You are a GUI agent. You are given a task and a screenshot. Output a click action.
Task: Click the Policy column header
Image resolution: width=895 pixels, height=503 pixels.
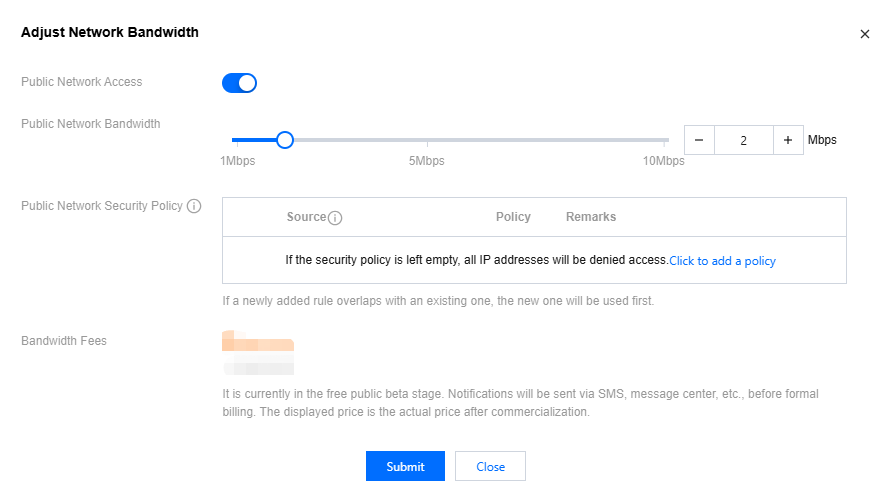point(513,217)
